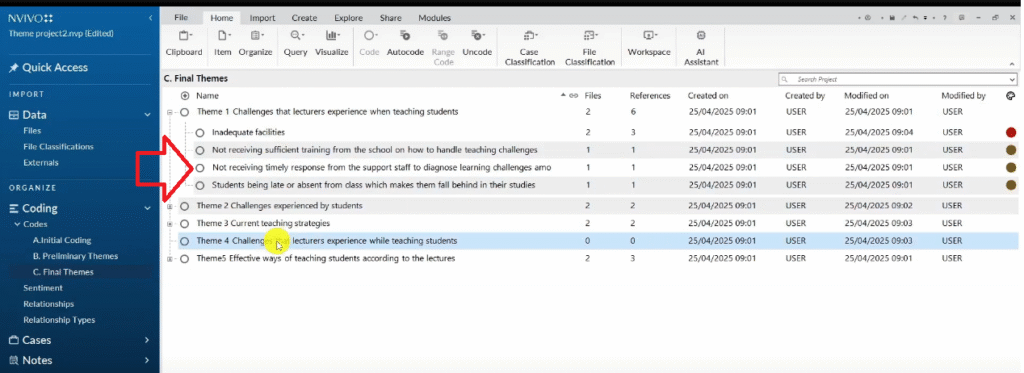Switch to the Share tab

391,18
